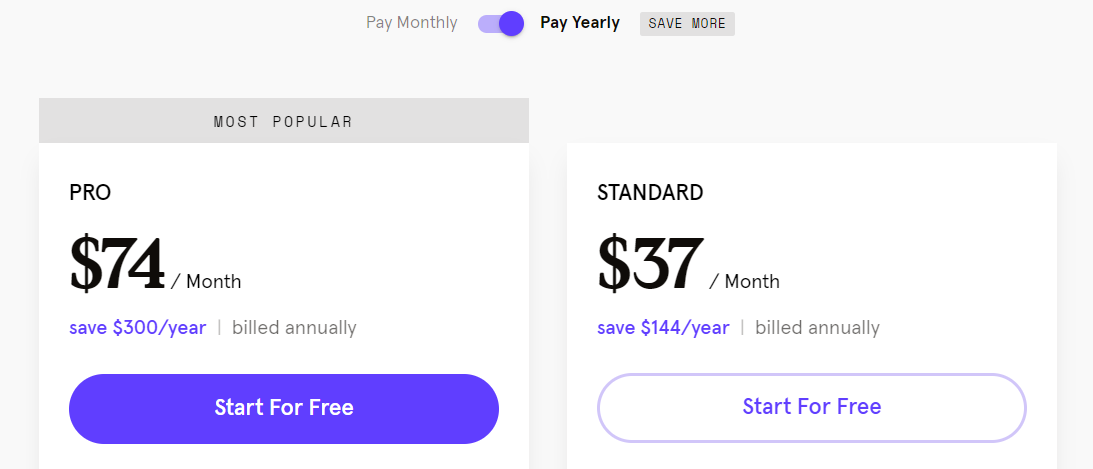The image size is (1093, 469).
Task: Click the save $144/year text
Action: 664,328
